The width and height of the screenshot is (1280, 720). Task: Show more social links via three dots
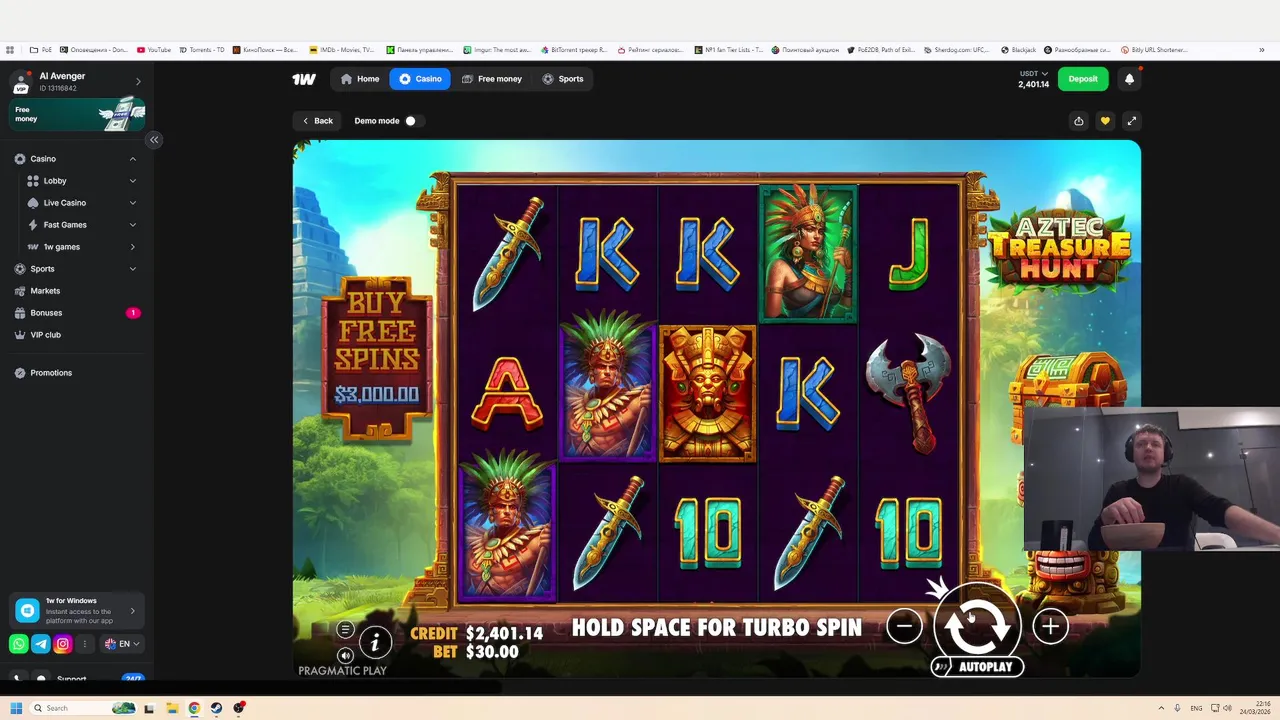point(85,644)
